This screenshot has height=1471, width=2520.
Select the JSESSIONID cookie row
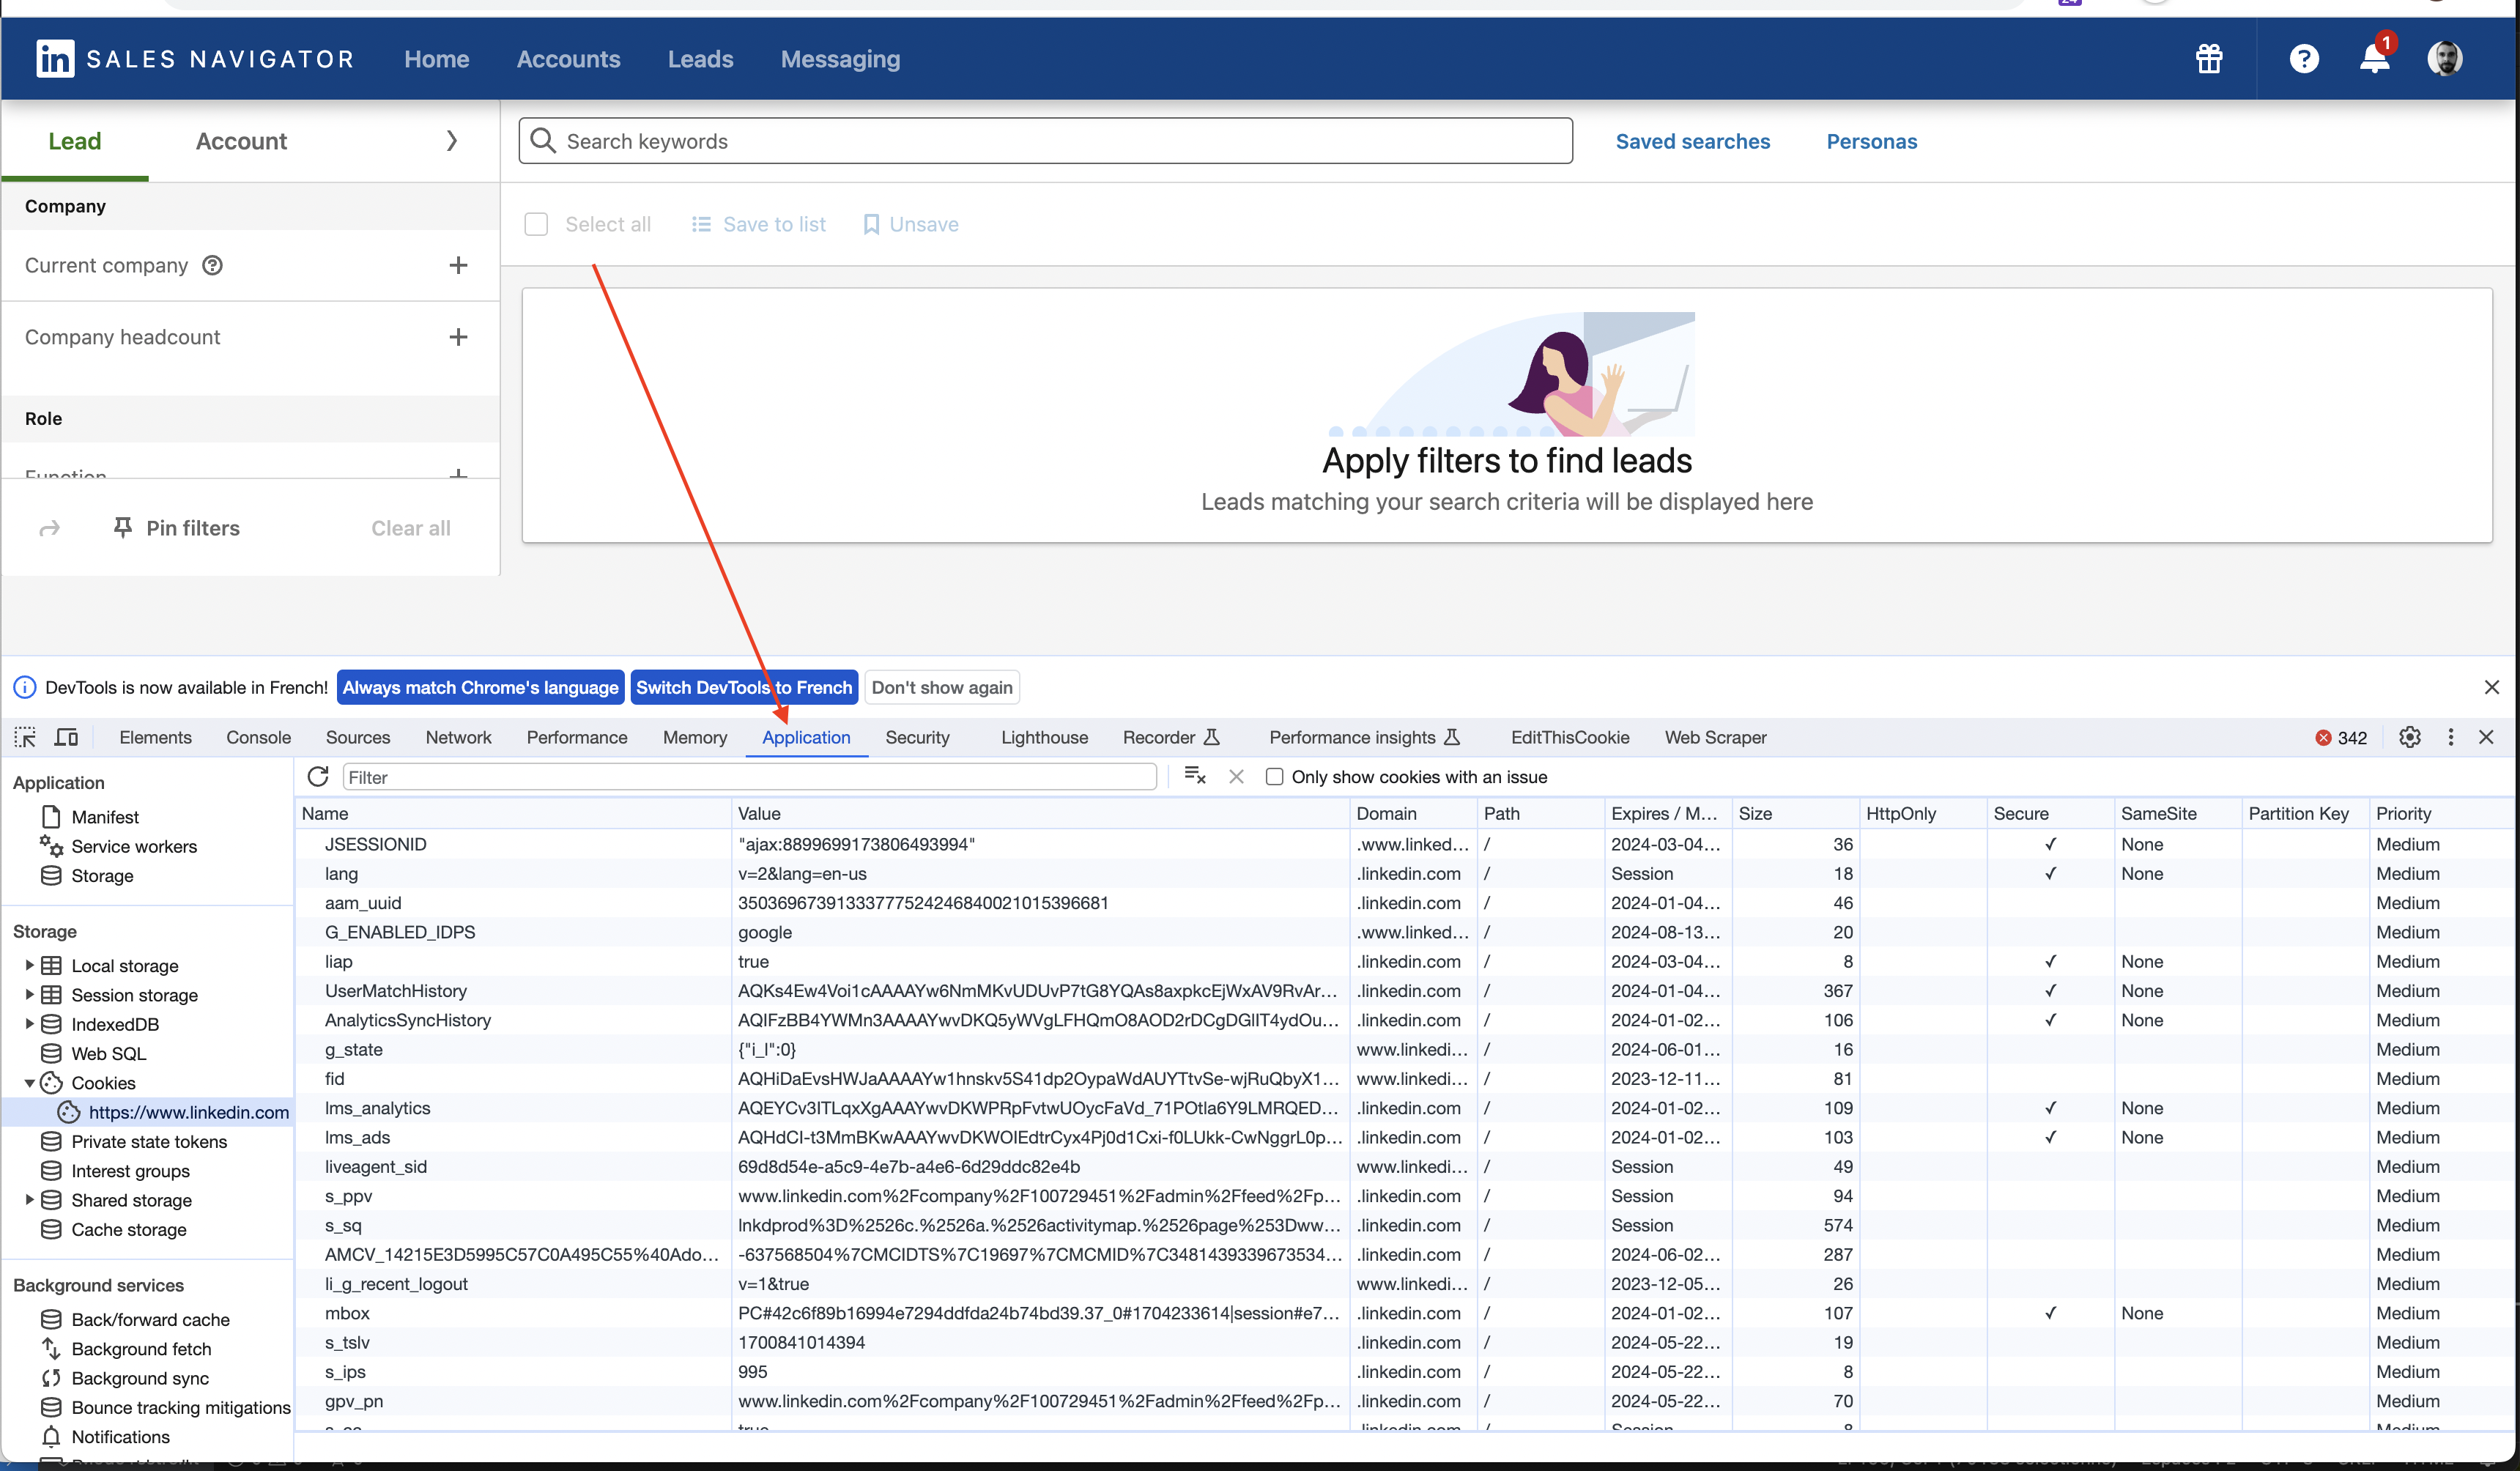(x=1404, y=844)
